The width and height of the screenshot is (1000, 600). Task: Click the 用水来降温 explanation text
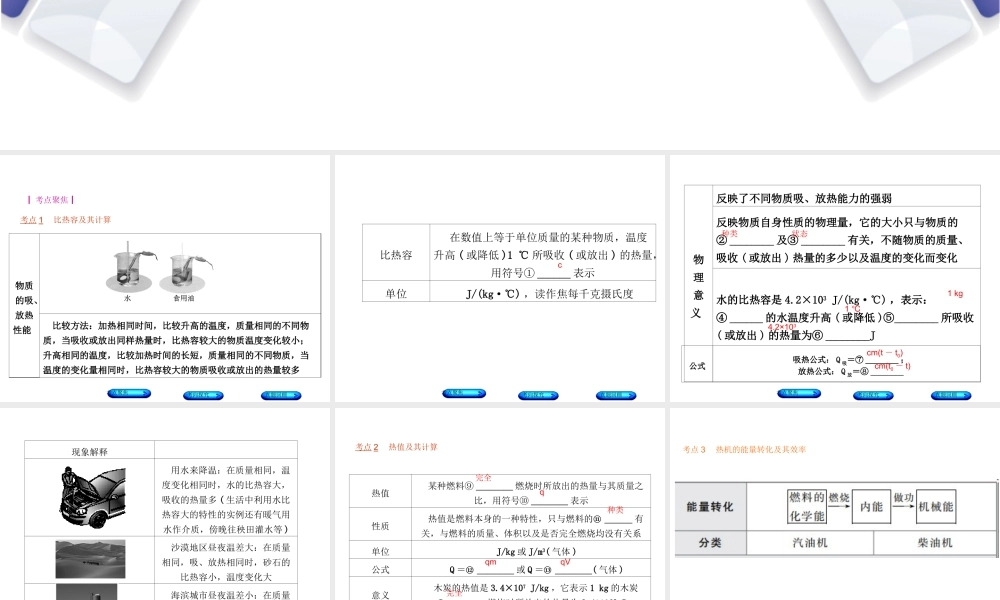pos(226,499)
